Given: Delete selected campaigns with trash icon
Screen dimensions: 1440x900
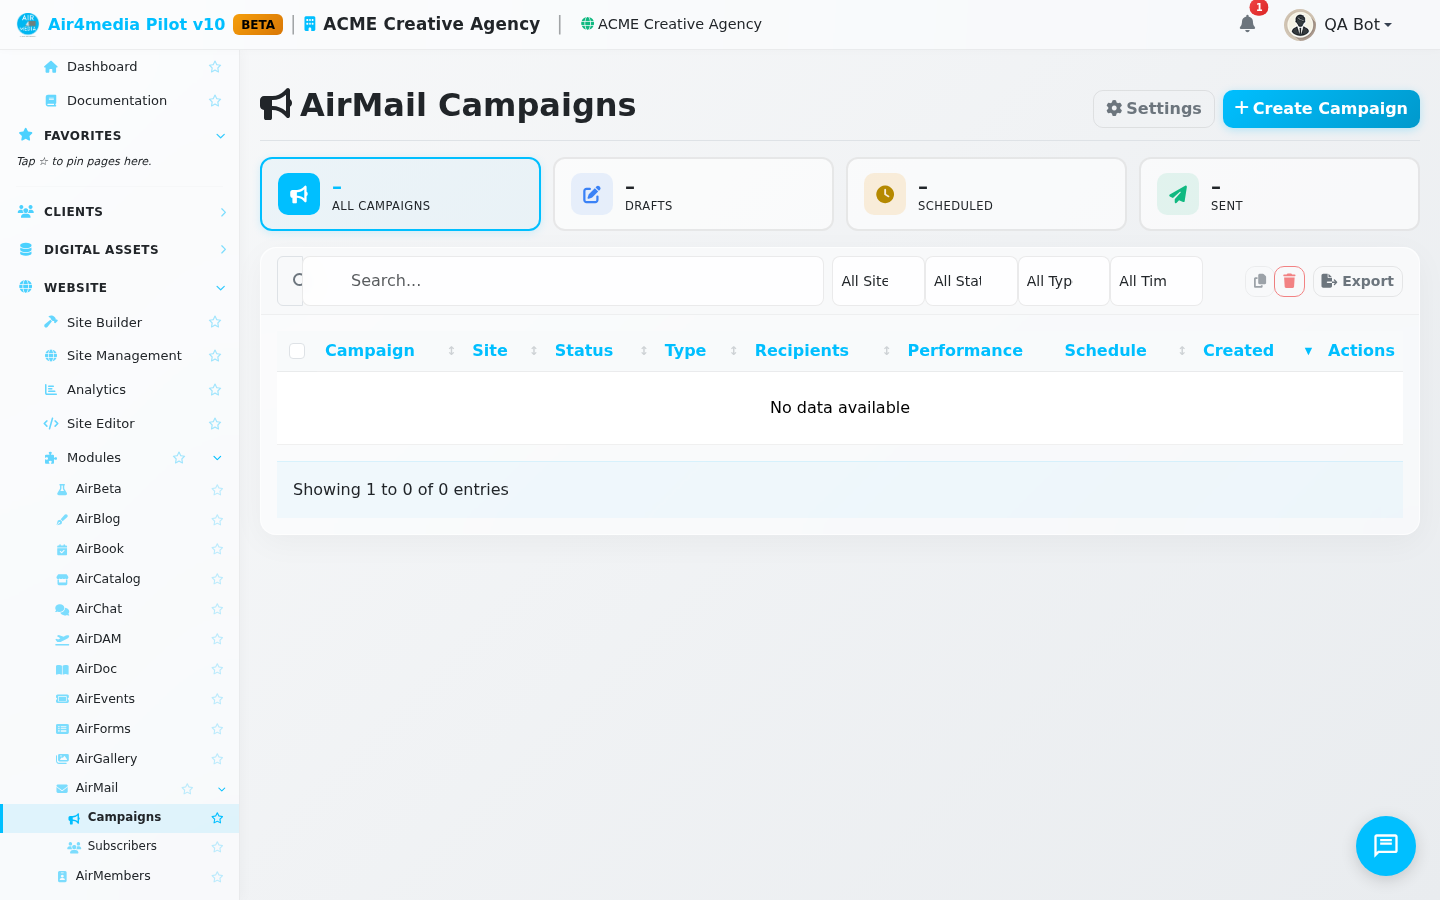Looking at the screenshot, I should coord(1289,281).
